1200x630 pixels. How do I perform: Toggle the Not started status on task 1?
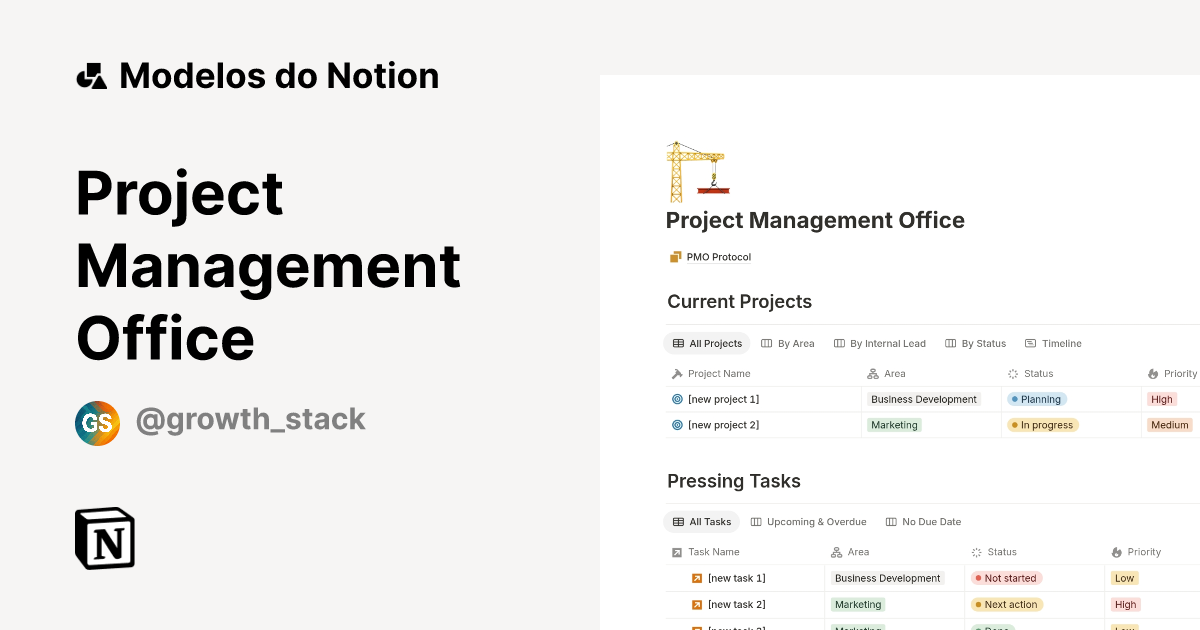[x=1005, y=578]
